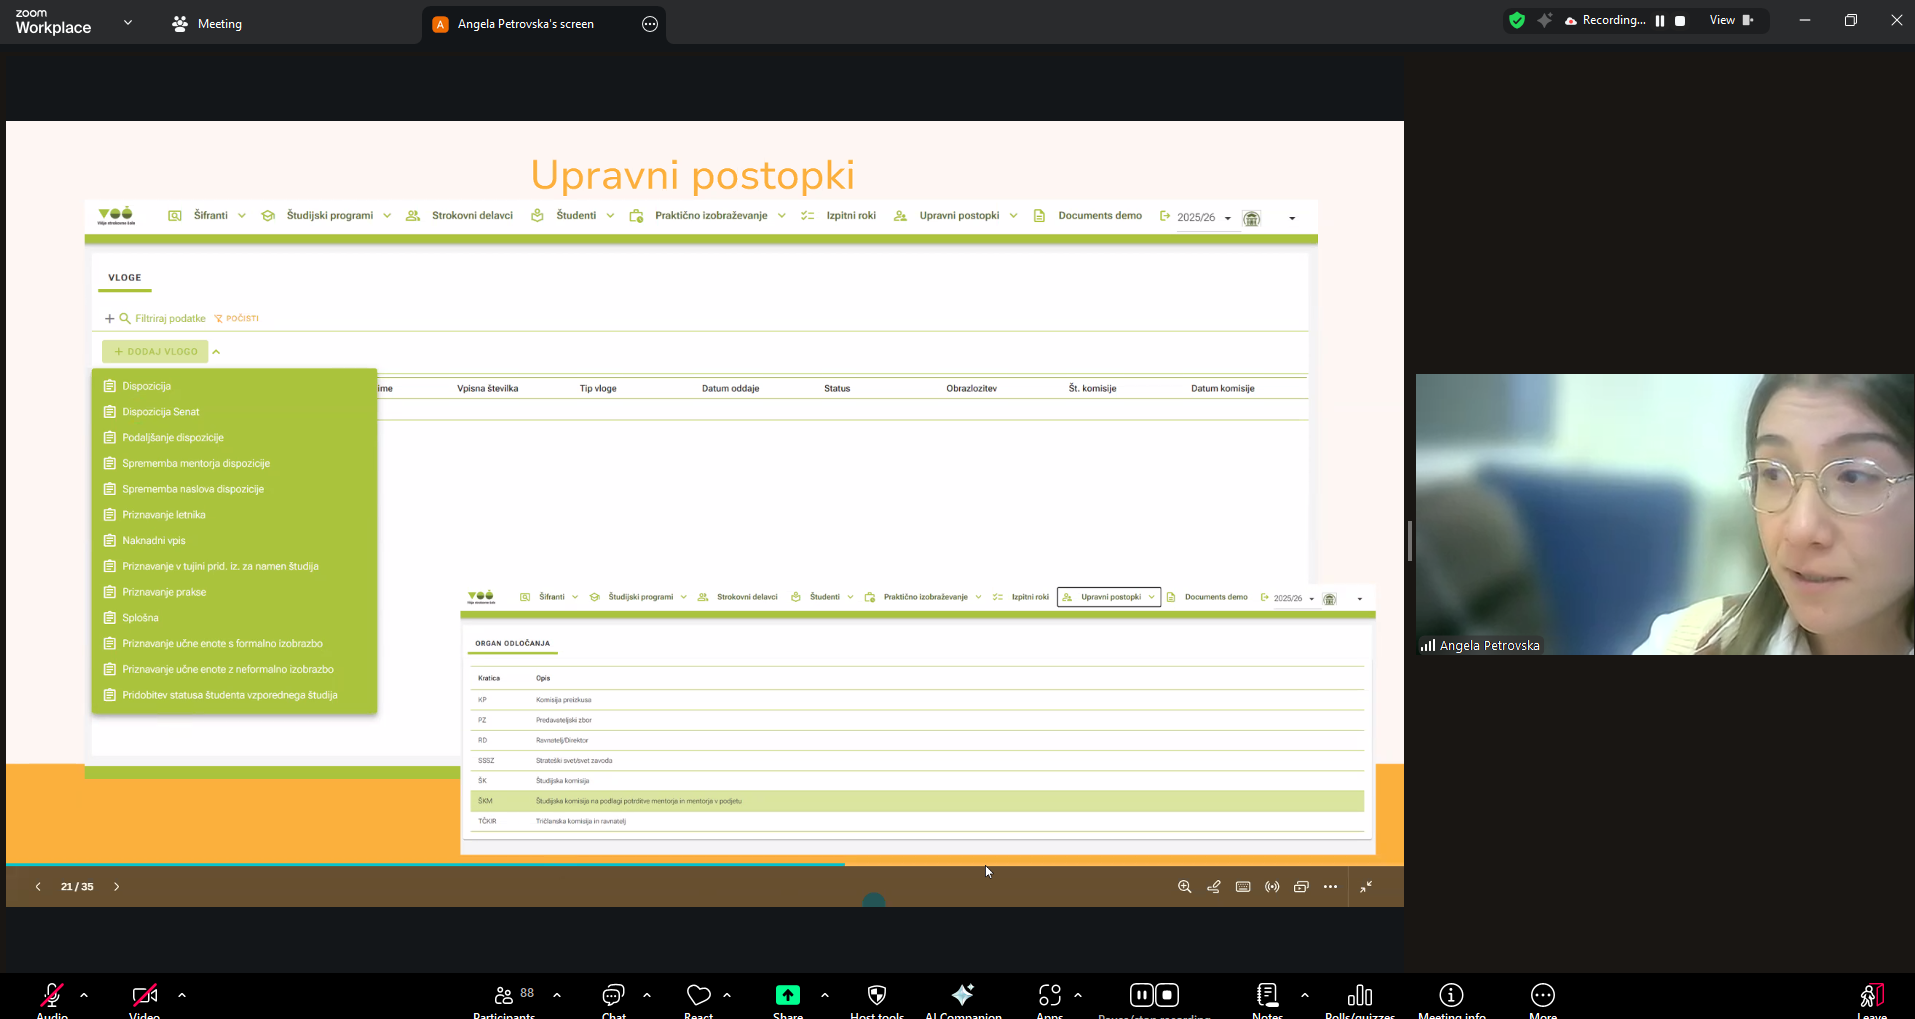Open the Participants panel
The image size is (1915, 1019).
tap(504, 996)
